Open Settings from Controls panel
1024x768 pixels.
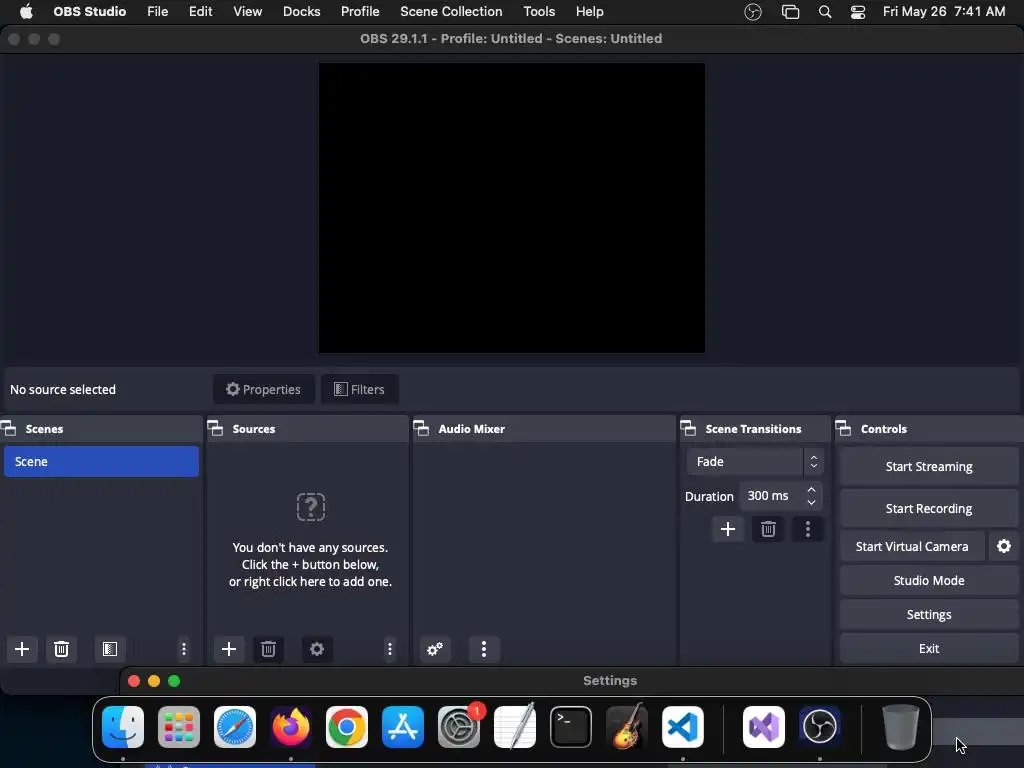[929, 614]
